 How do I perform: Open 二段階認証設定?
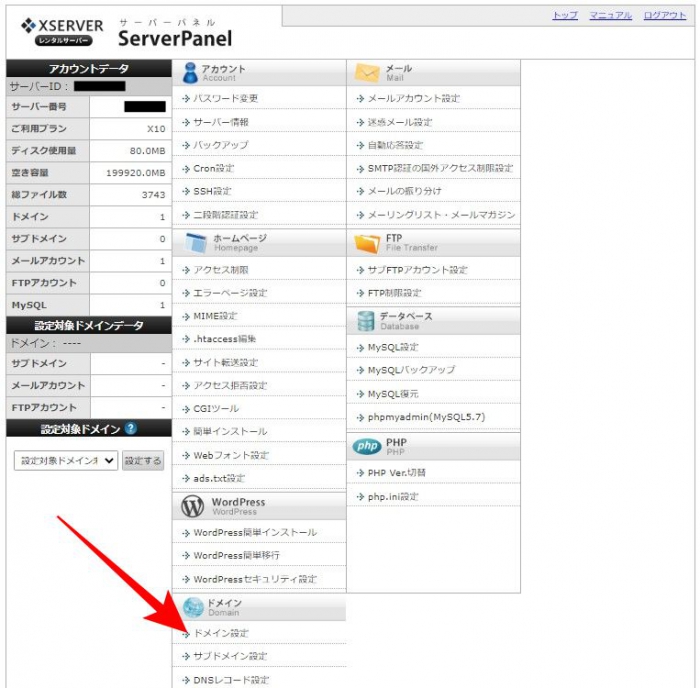pyautogui.click(x=225, y=215)
